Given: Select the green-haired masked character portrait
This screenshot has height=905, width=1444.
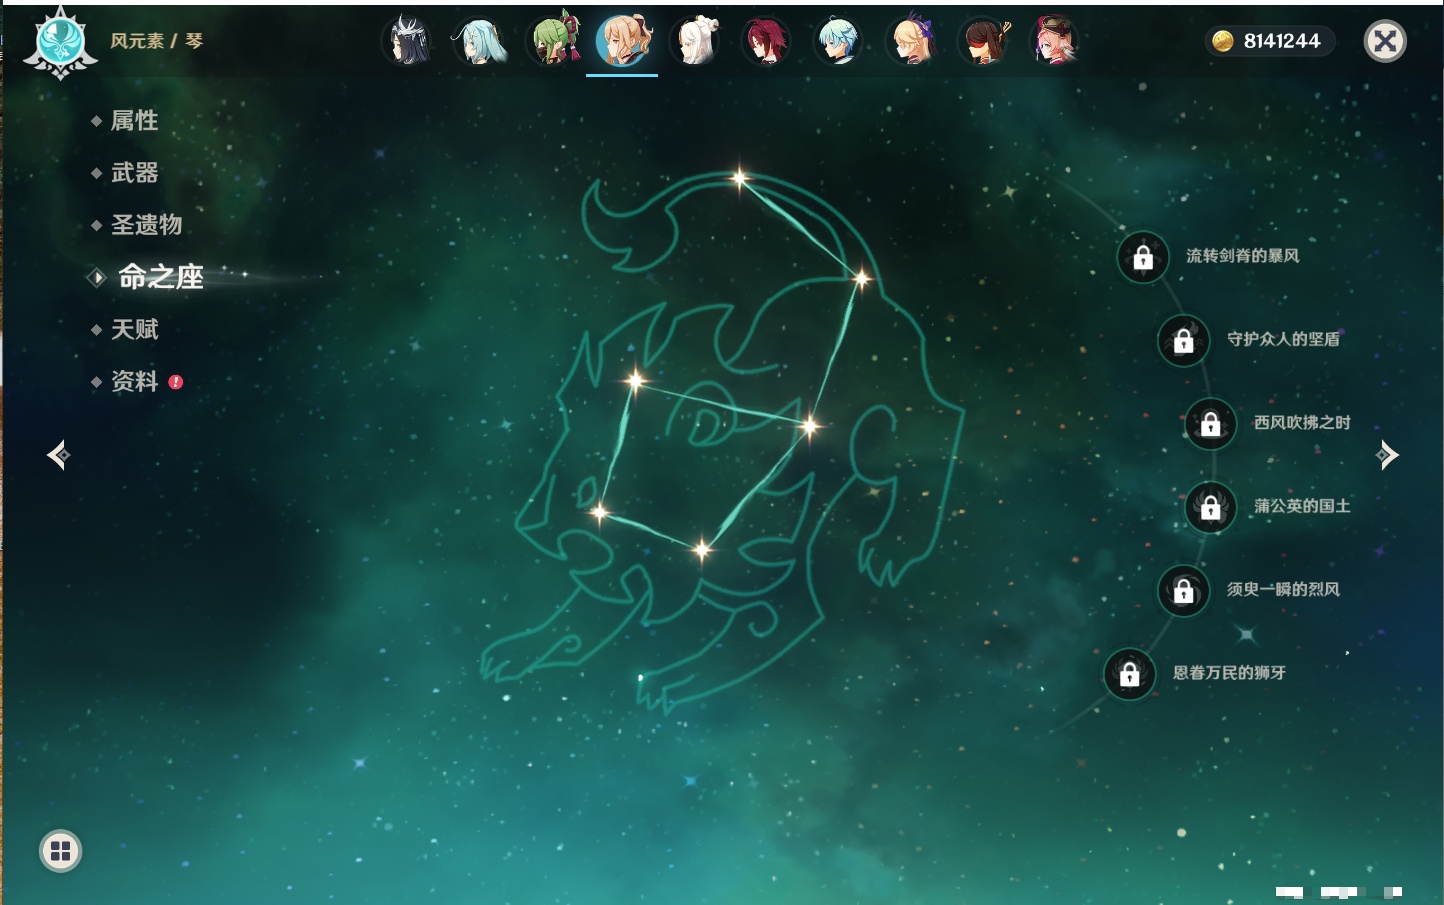Looking at the screenshot, I should pyautogui.click(x=552, y=41).
